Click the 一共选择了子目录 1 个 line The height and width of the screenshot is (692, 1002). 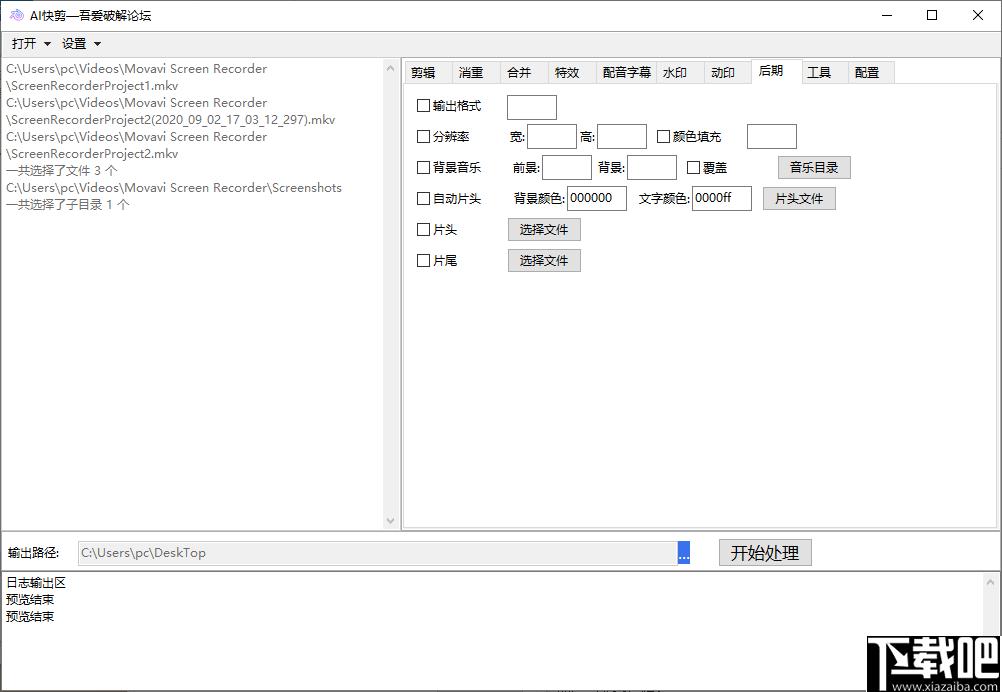coord(68,204)
